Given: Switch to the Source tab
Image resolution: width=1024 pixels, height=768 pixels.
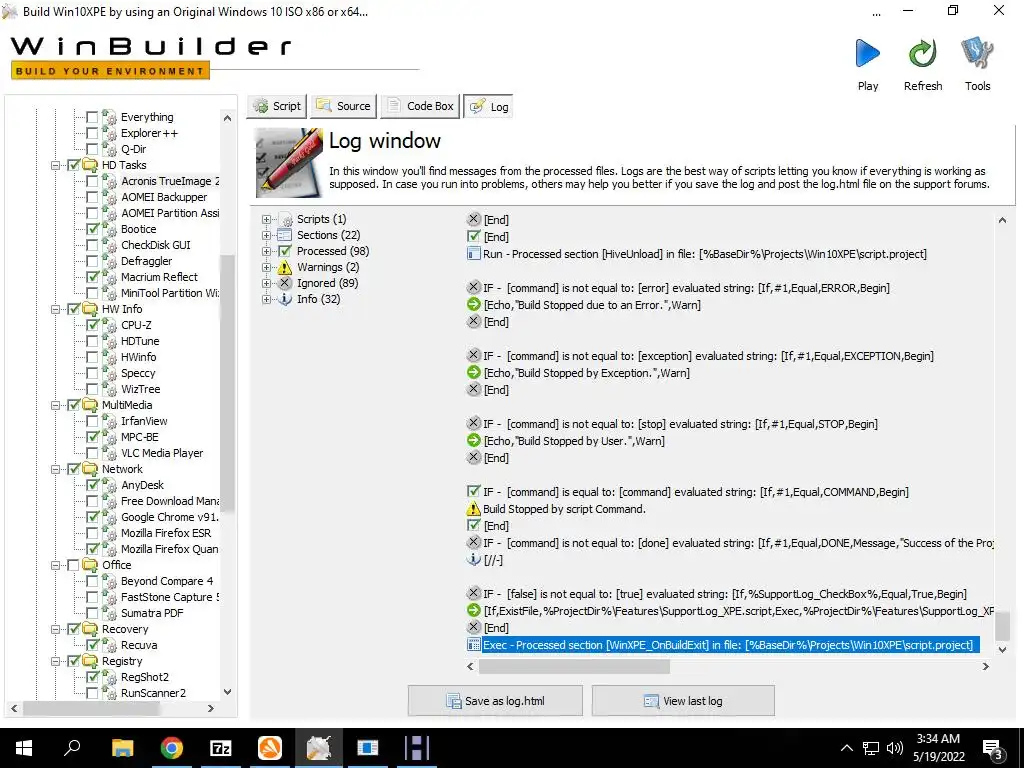Looking at the screenshot, I should [344, 106].
